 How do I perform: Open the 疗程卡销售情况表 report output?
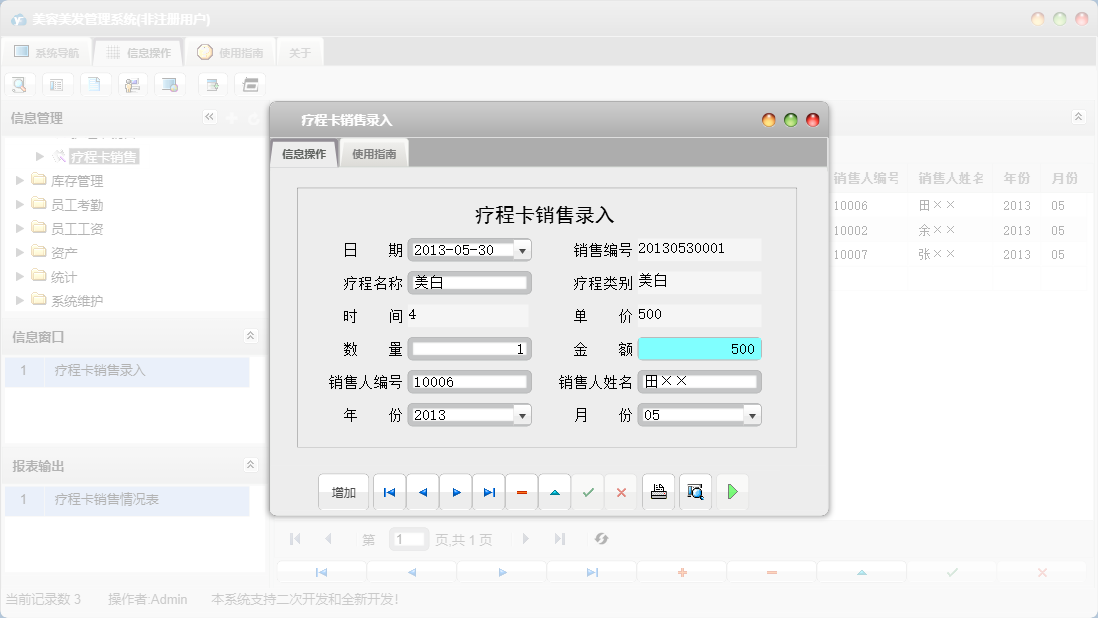tap(106, 499)
